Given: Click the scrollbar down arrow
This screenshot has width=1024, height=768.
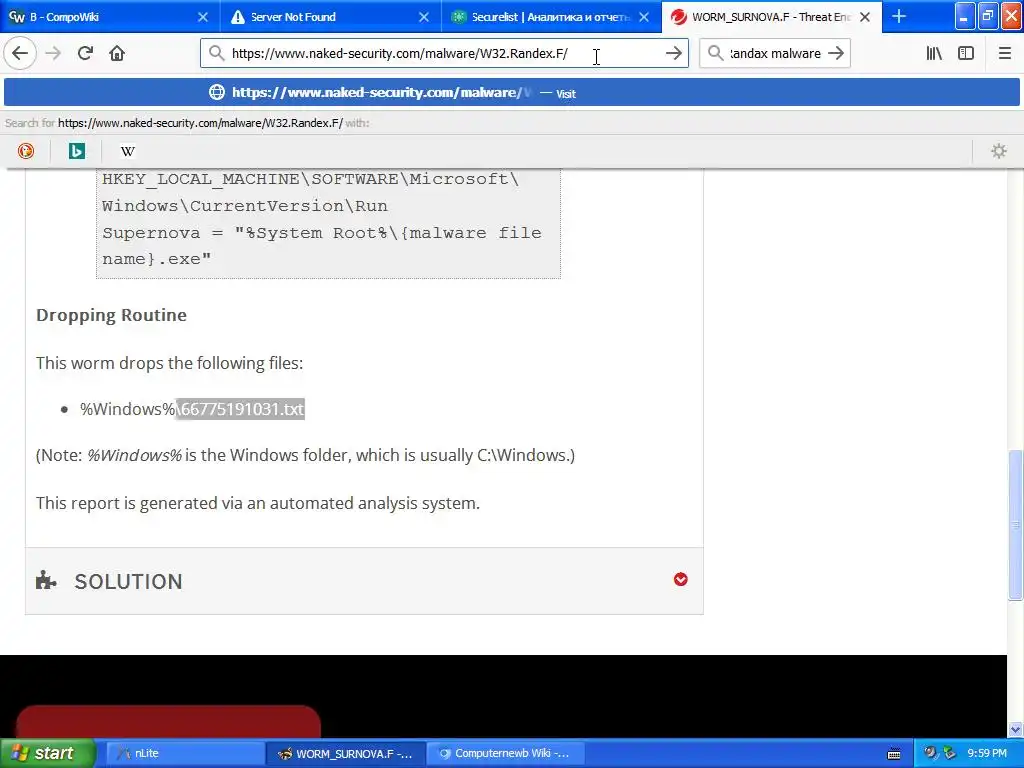Looking at the screenshot, I should [1016, 729].
